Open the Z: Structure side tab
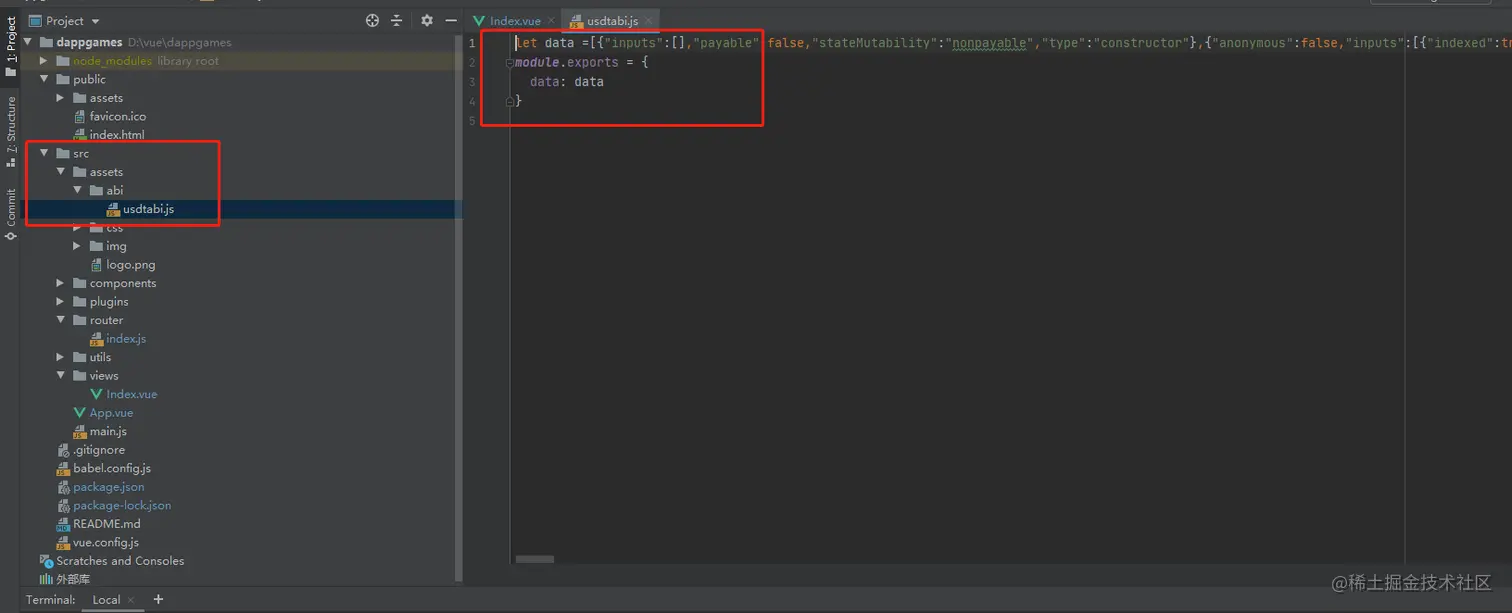Viewport: 1512px width, 613px height. tap(11, 131)
